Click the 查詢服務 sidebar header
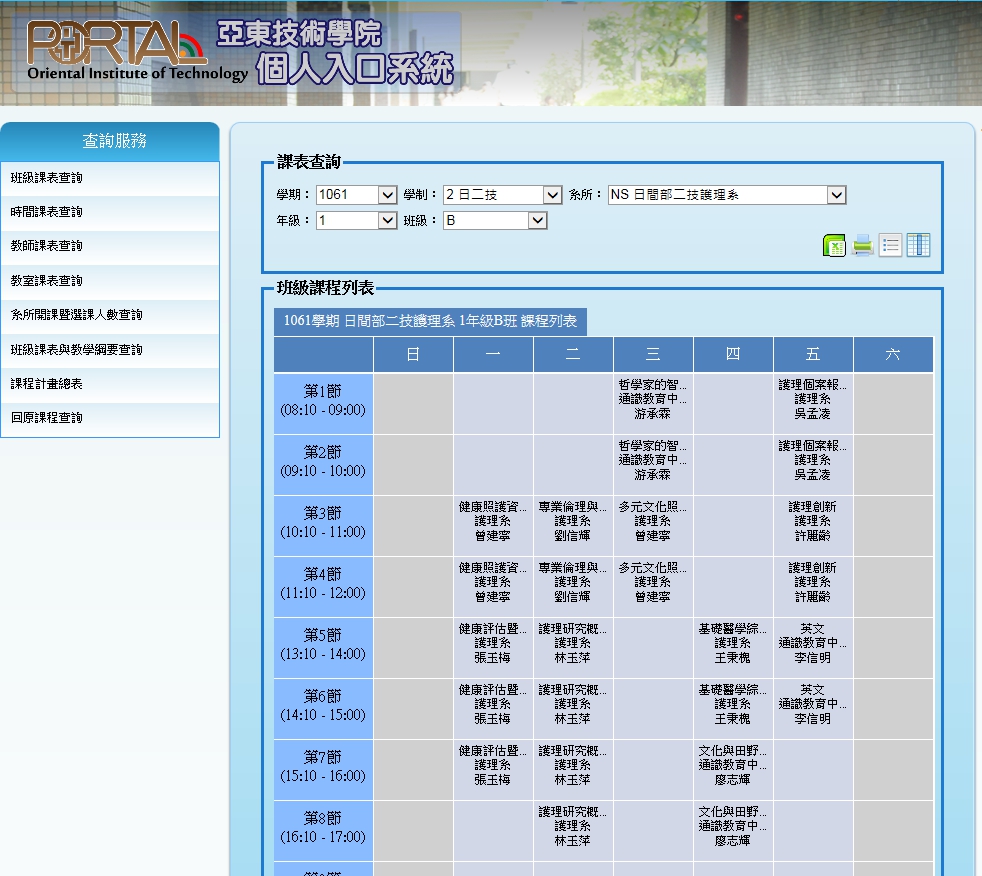This screenshot has height=876, width=982. pyautogui.click(x=110, y=141)
